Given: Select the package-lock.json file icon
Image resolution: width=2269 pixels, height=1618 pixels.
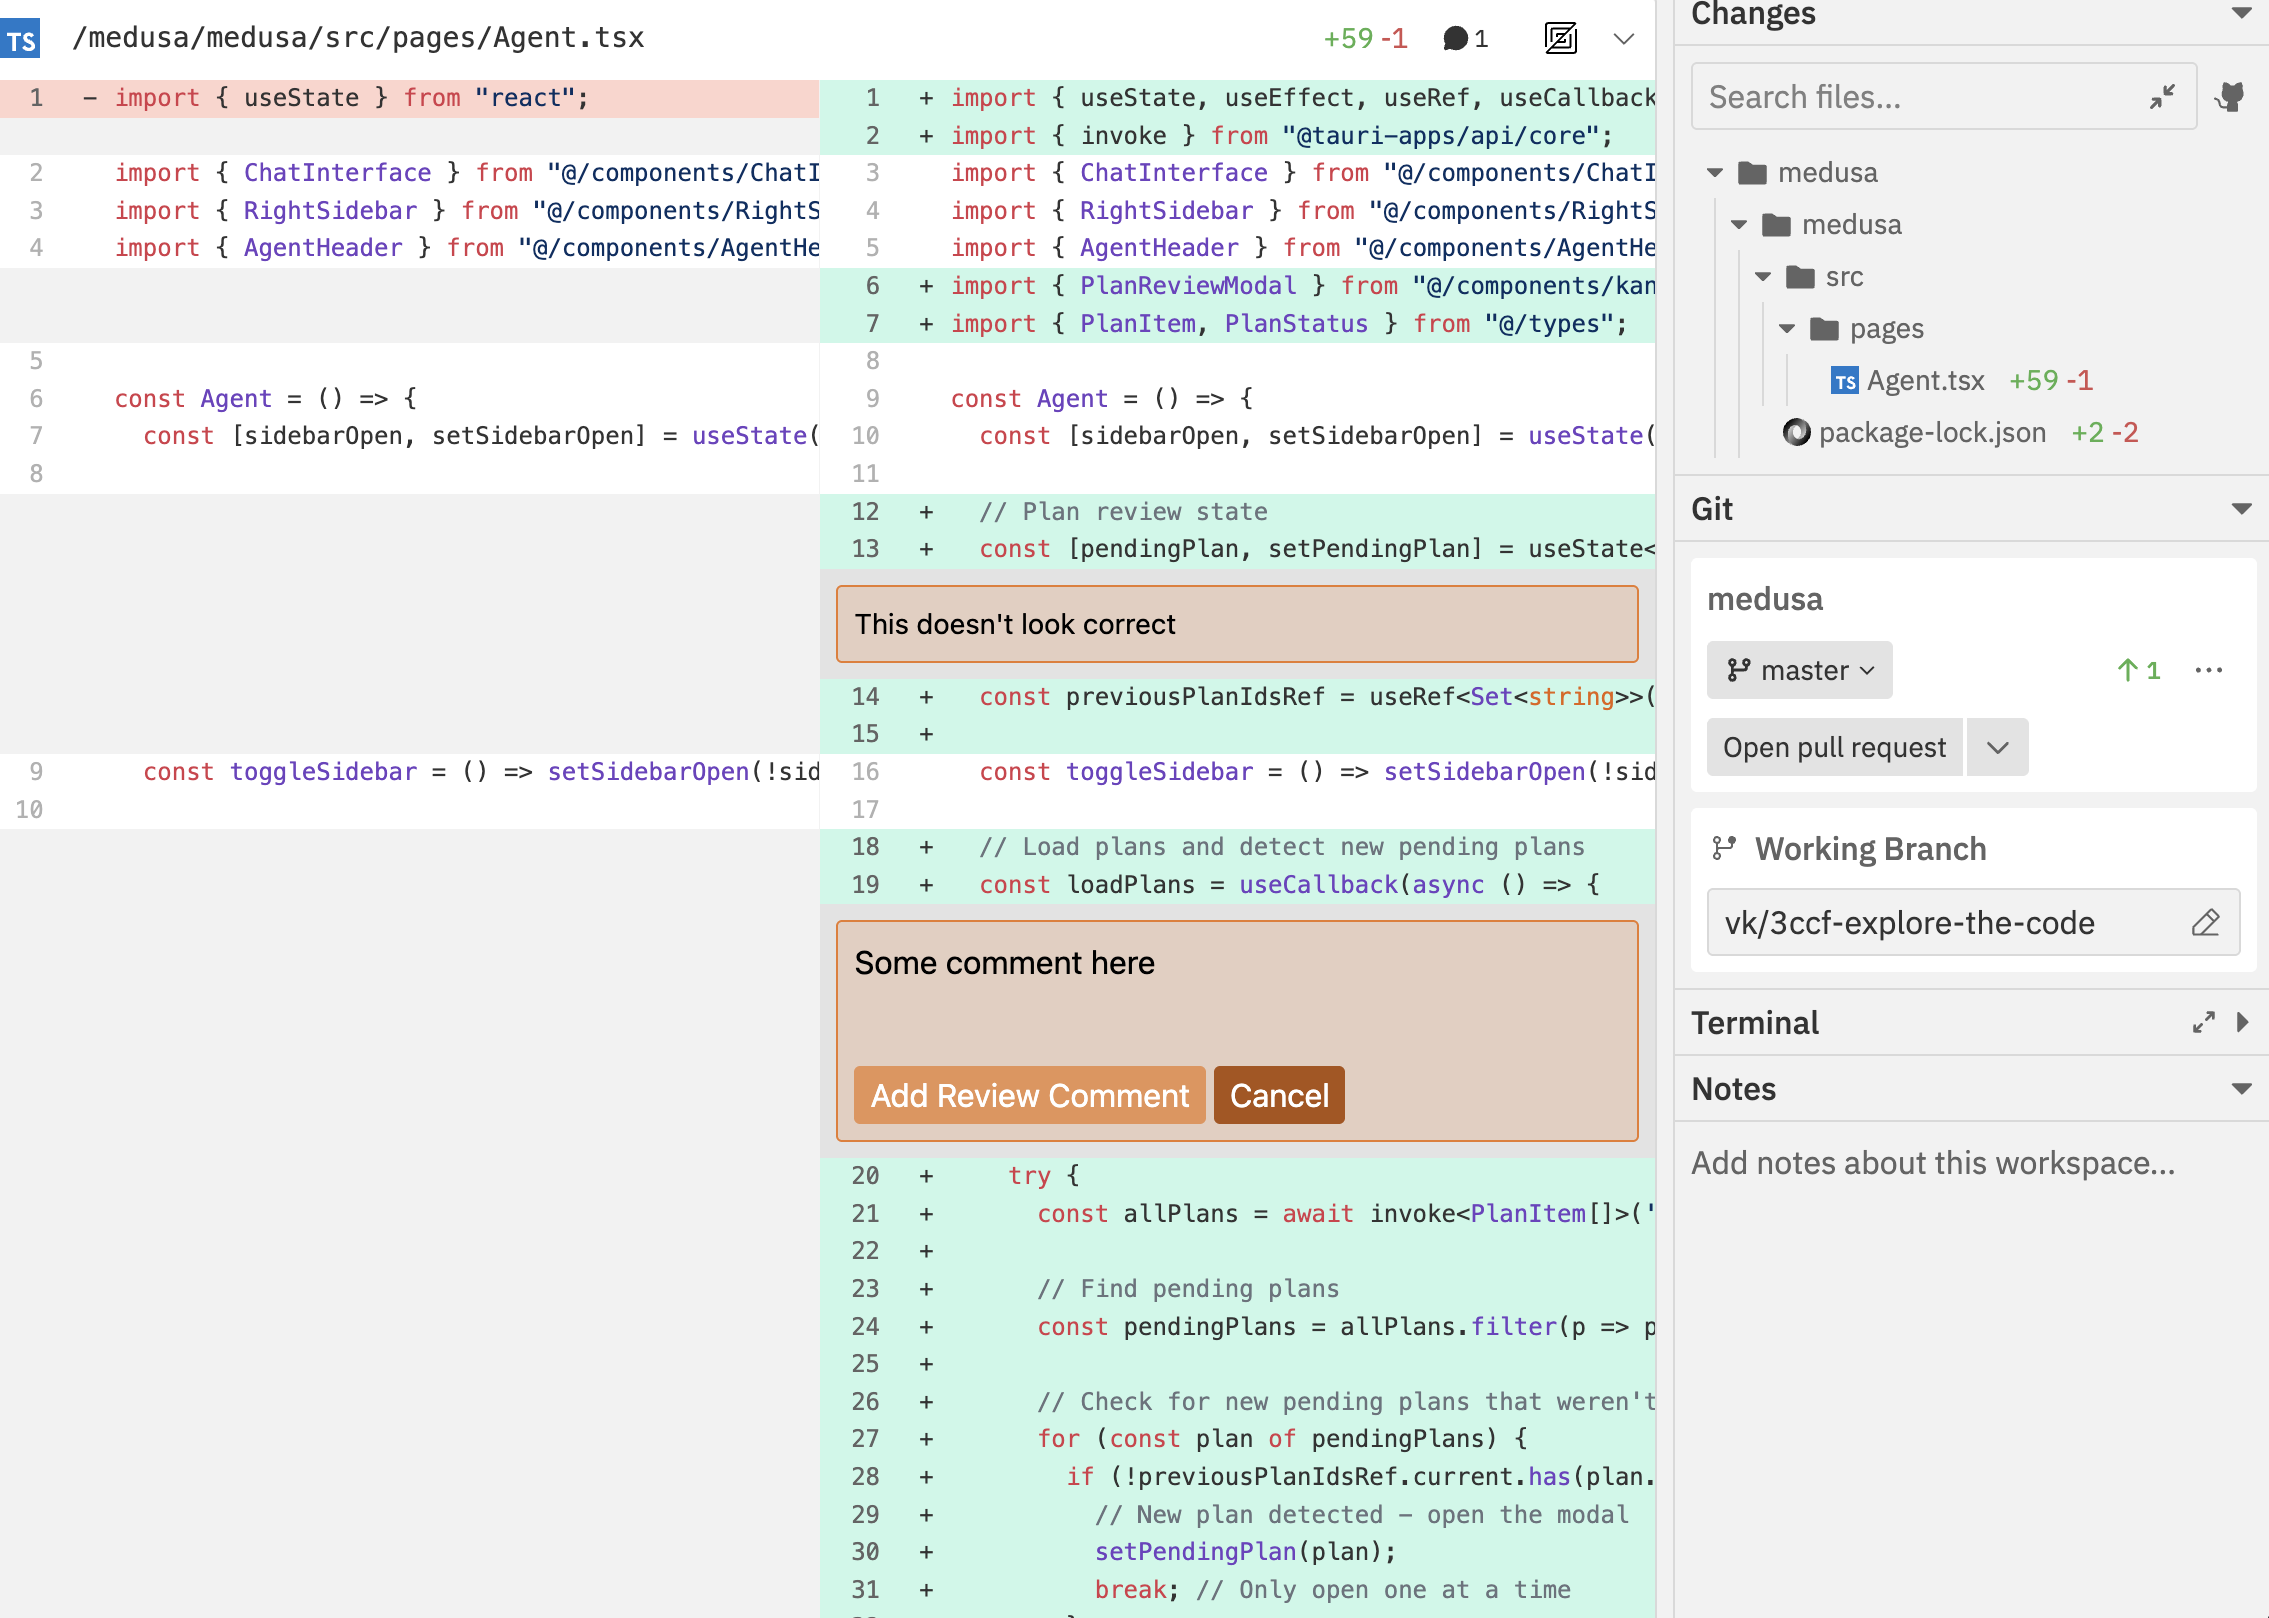Looking at the screenshot, I should coord(1796,432).
